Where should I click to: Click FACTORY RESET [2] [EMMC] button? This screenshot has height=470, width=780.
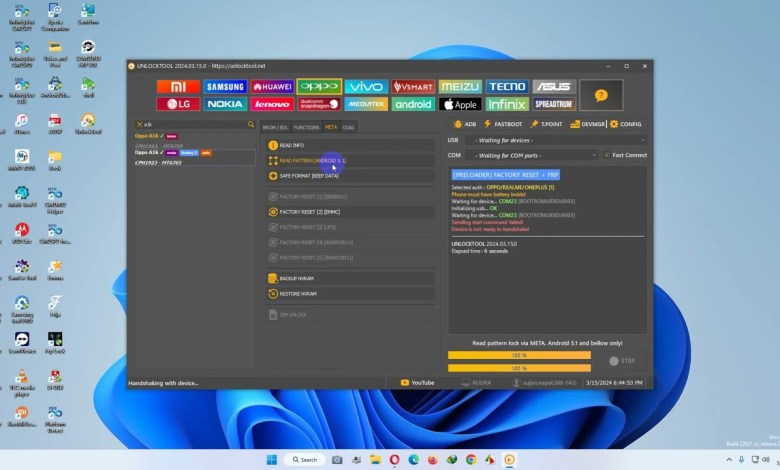[350, 212]
